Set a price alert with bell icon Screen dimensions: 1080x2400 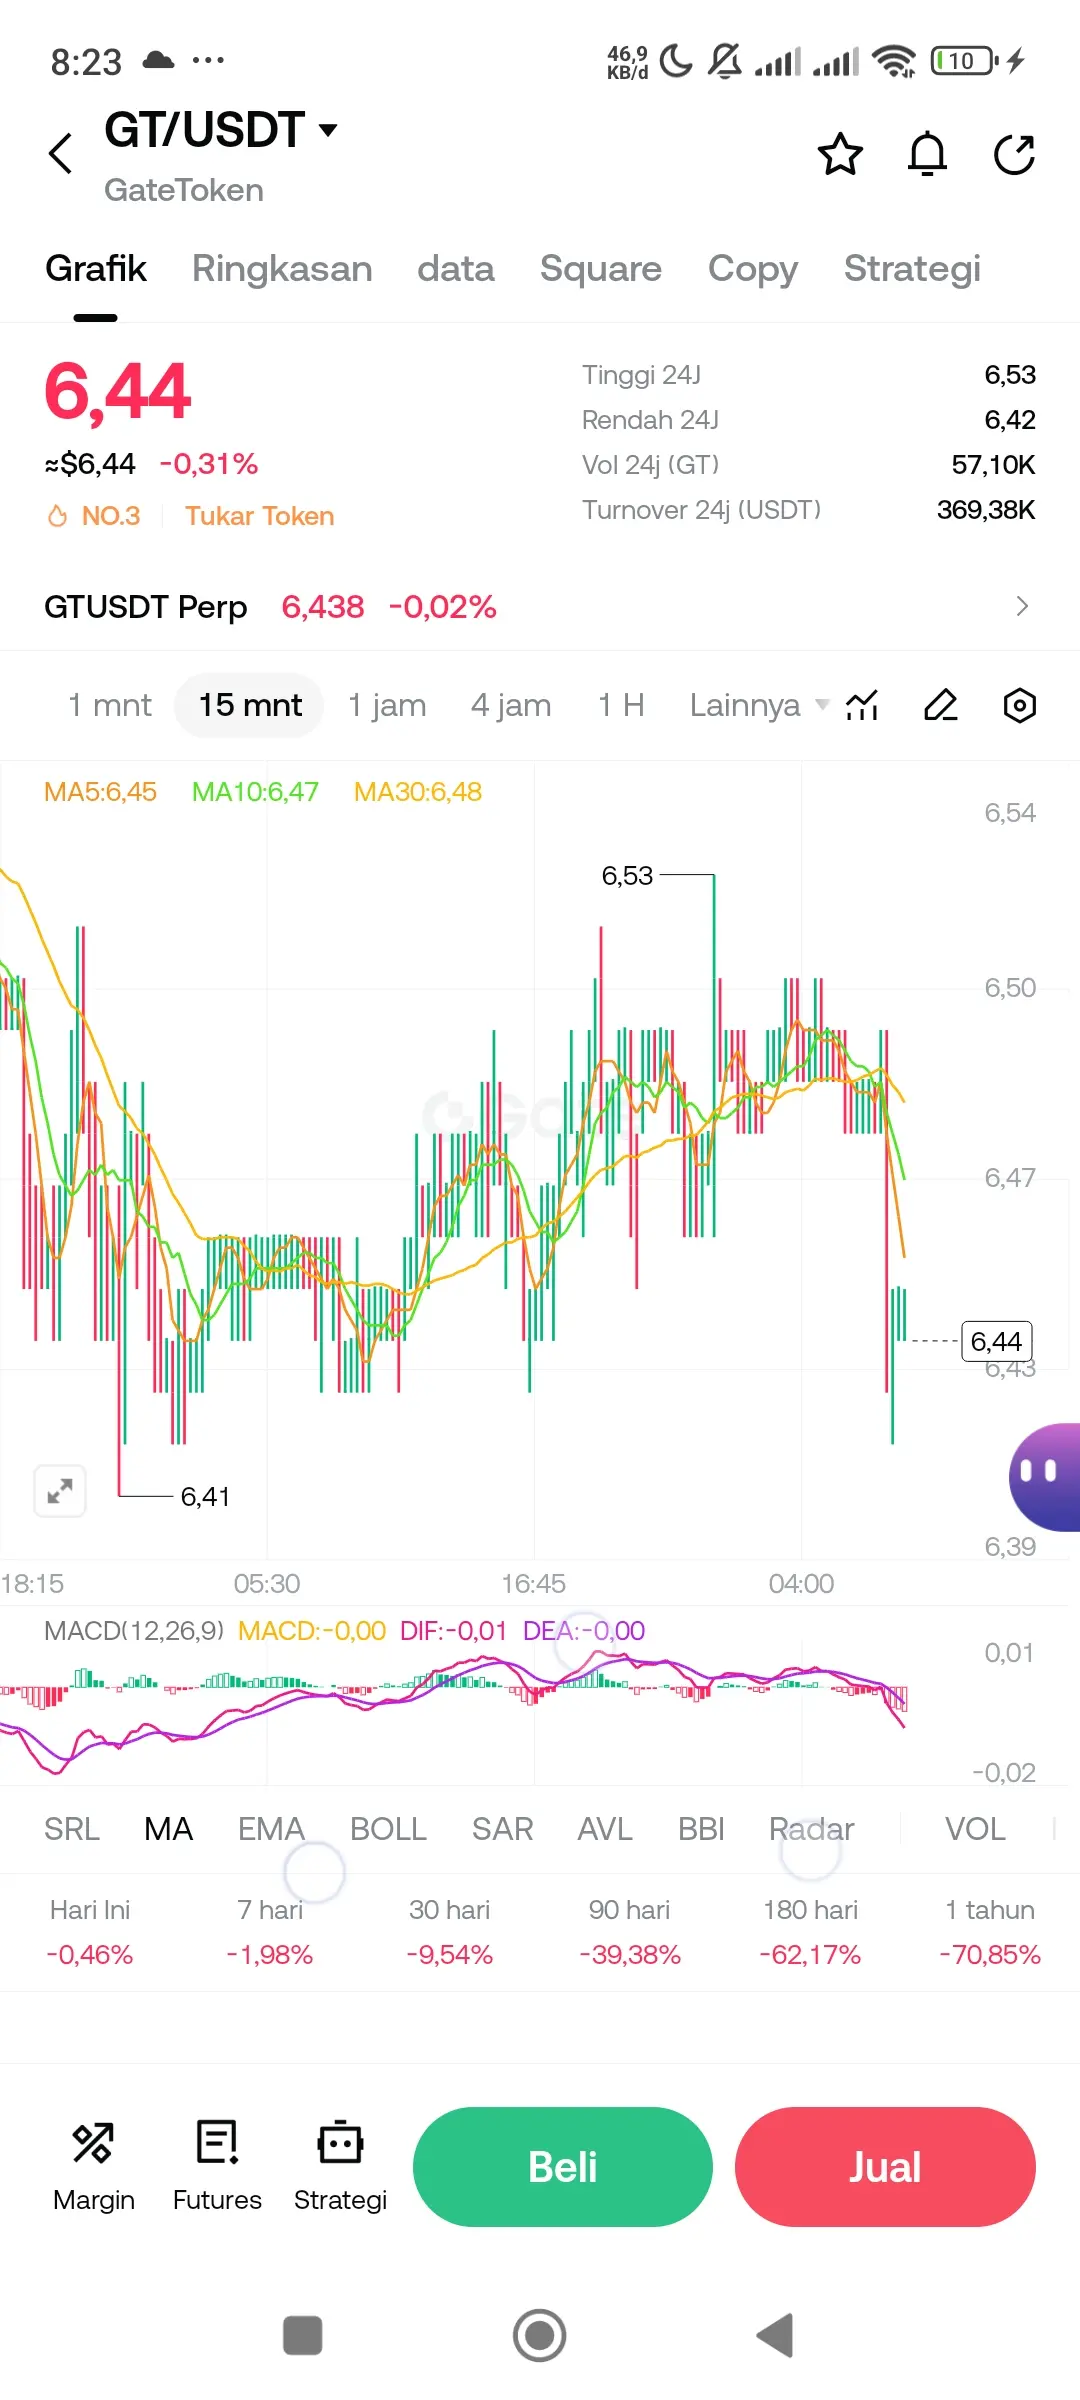click(927, 155)
